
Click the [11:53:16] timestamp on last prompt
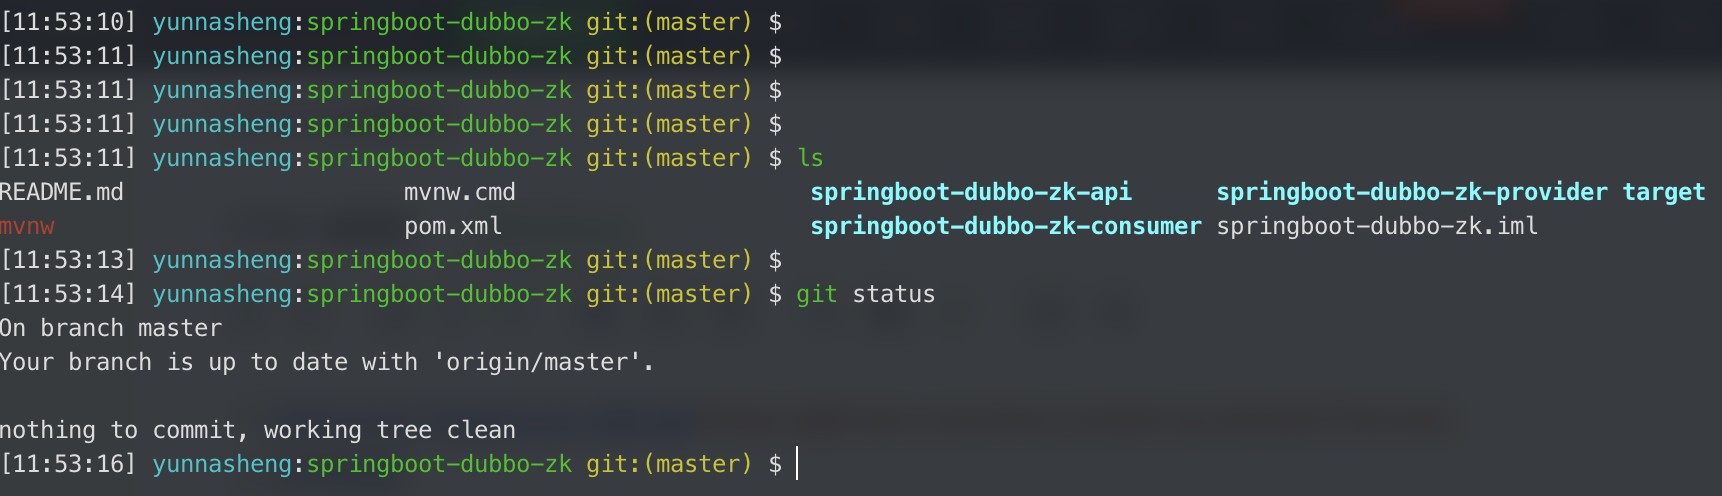pos(68,464)
